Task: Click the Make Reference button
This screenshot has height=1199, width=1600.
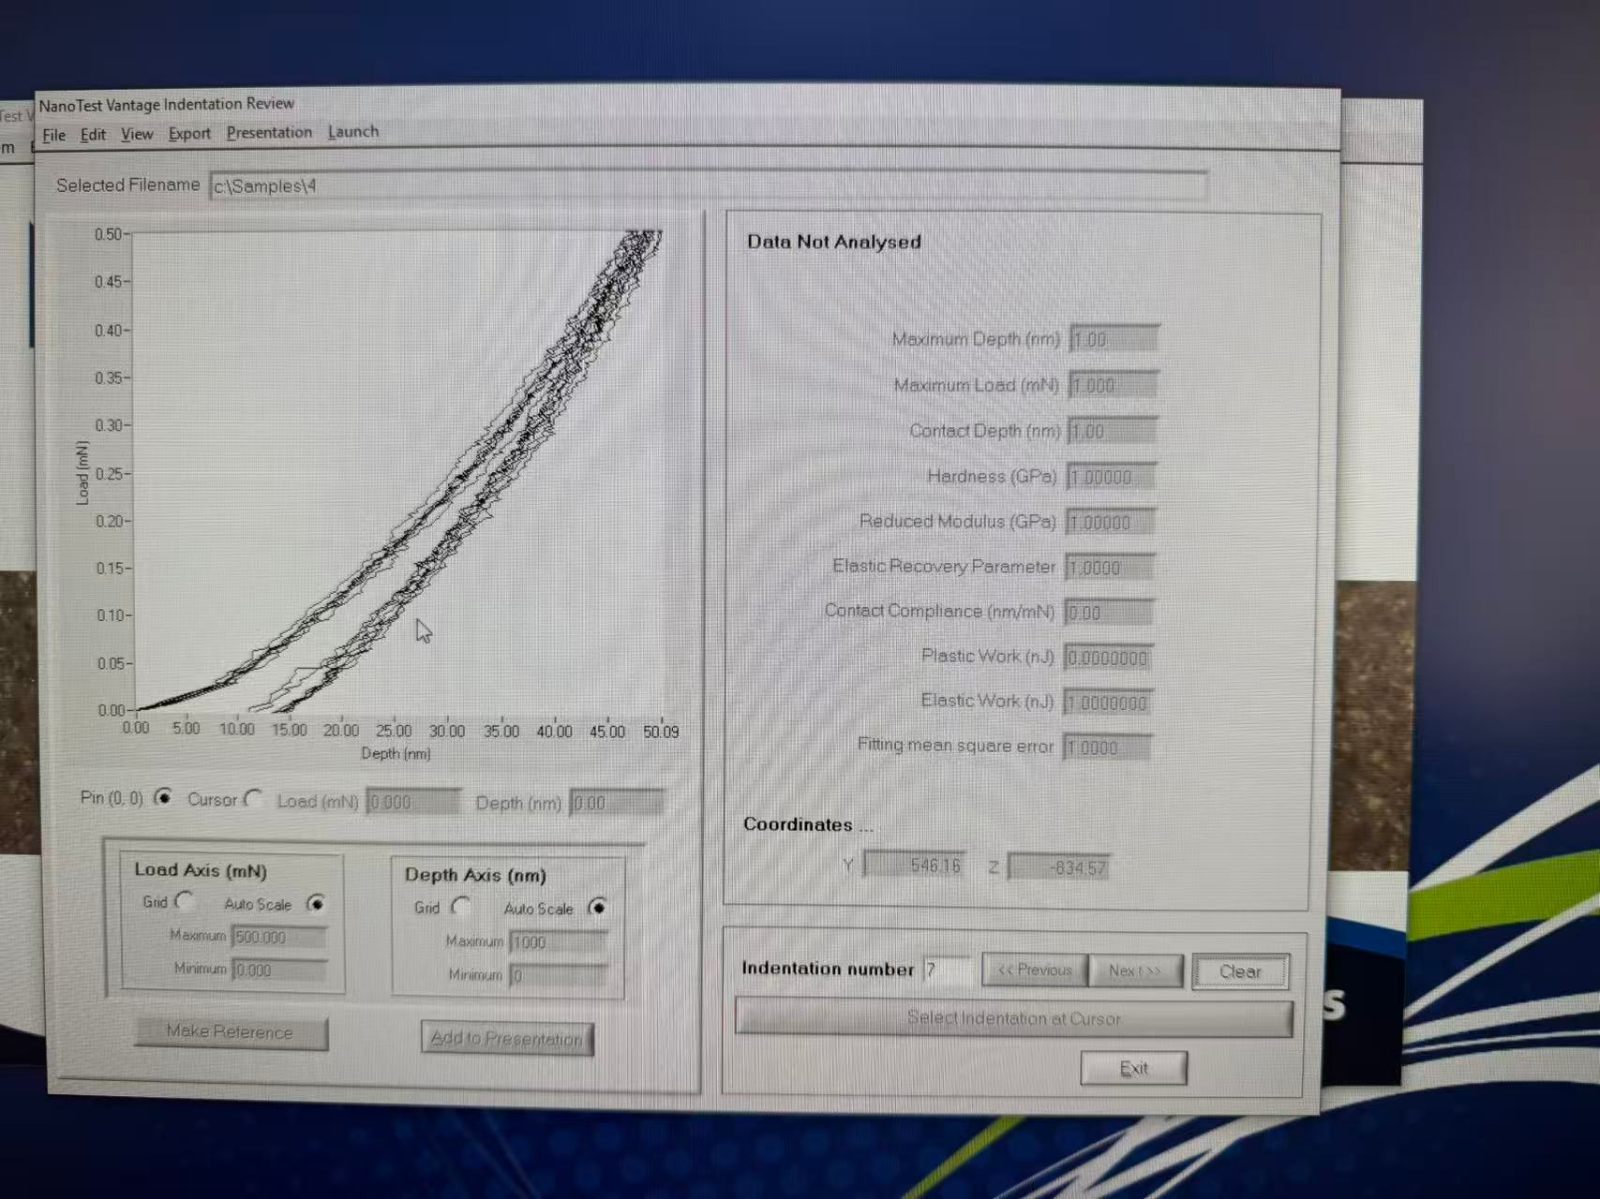Action: pyautogui.click(x=230, y=1032)
